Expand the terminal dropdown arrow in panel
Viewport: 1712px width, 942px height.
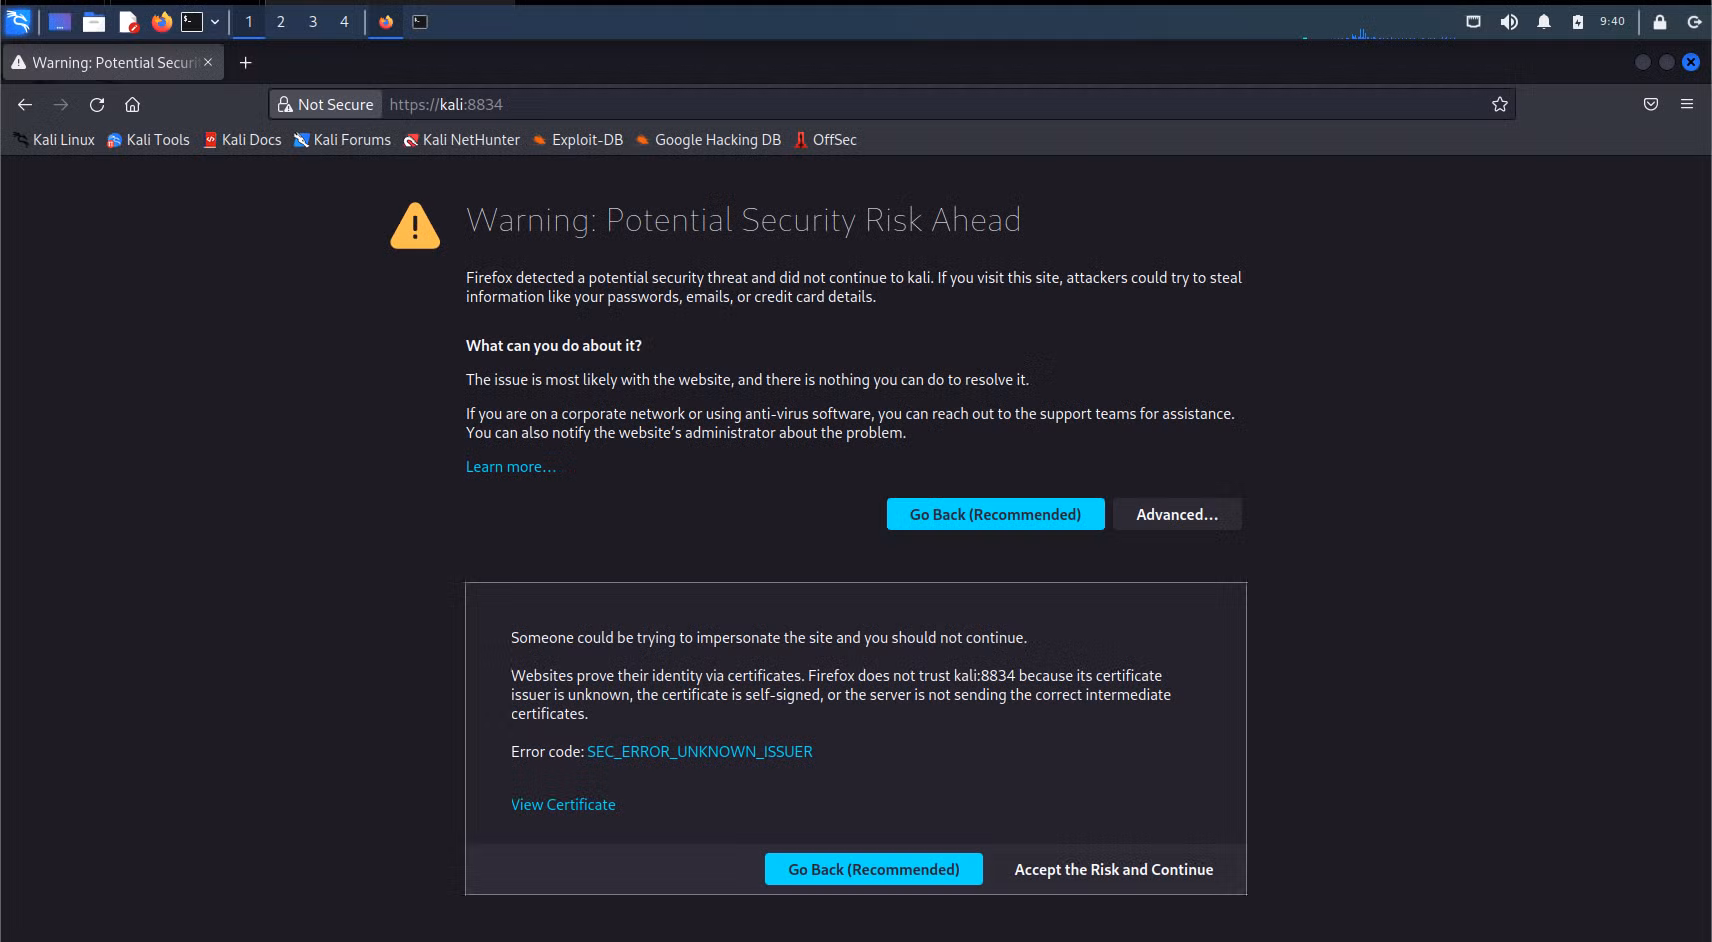(214, 21)
